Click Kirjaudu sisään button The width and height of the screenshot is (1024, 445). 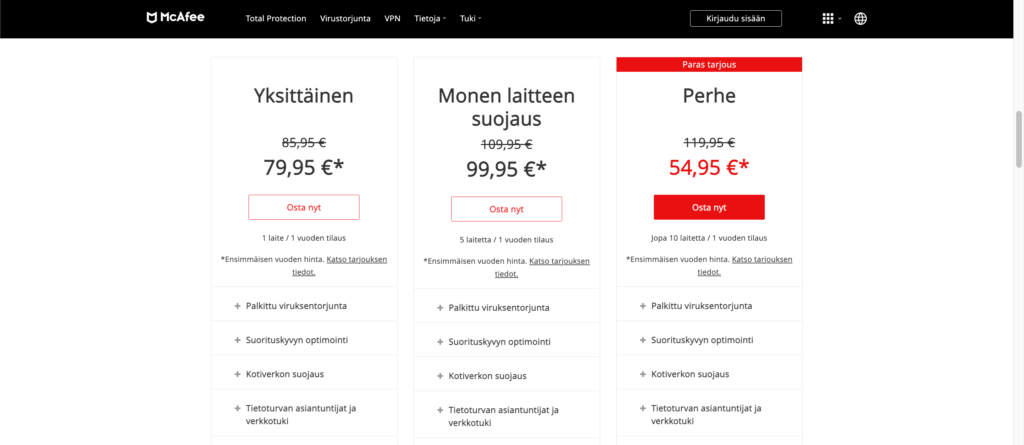pos(735,18)
